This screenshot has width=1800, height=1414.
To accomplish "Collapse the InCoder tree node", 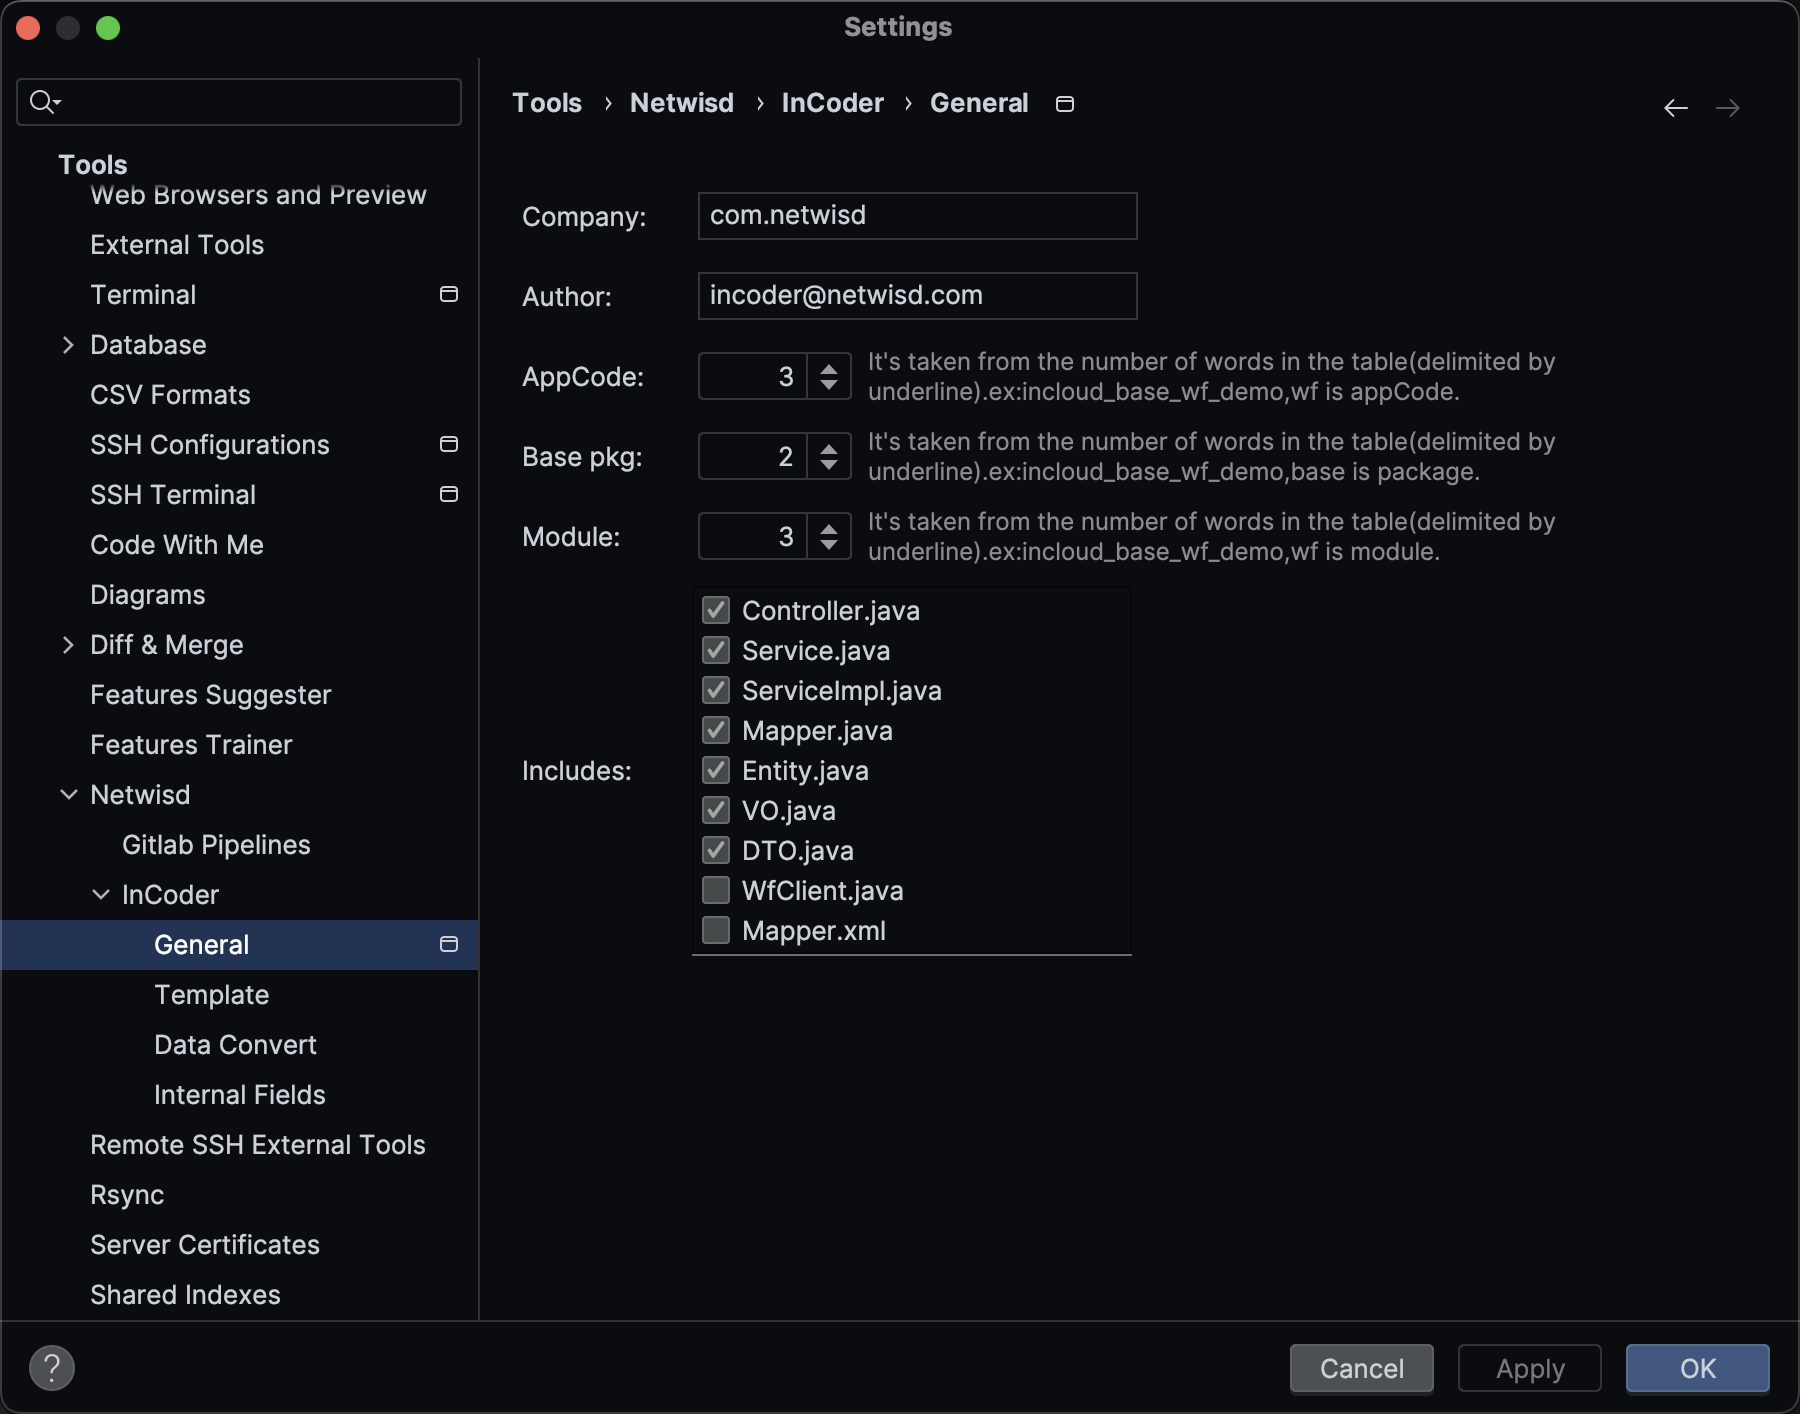I will [x=101, y=895].
